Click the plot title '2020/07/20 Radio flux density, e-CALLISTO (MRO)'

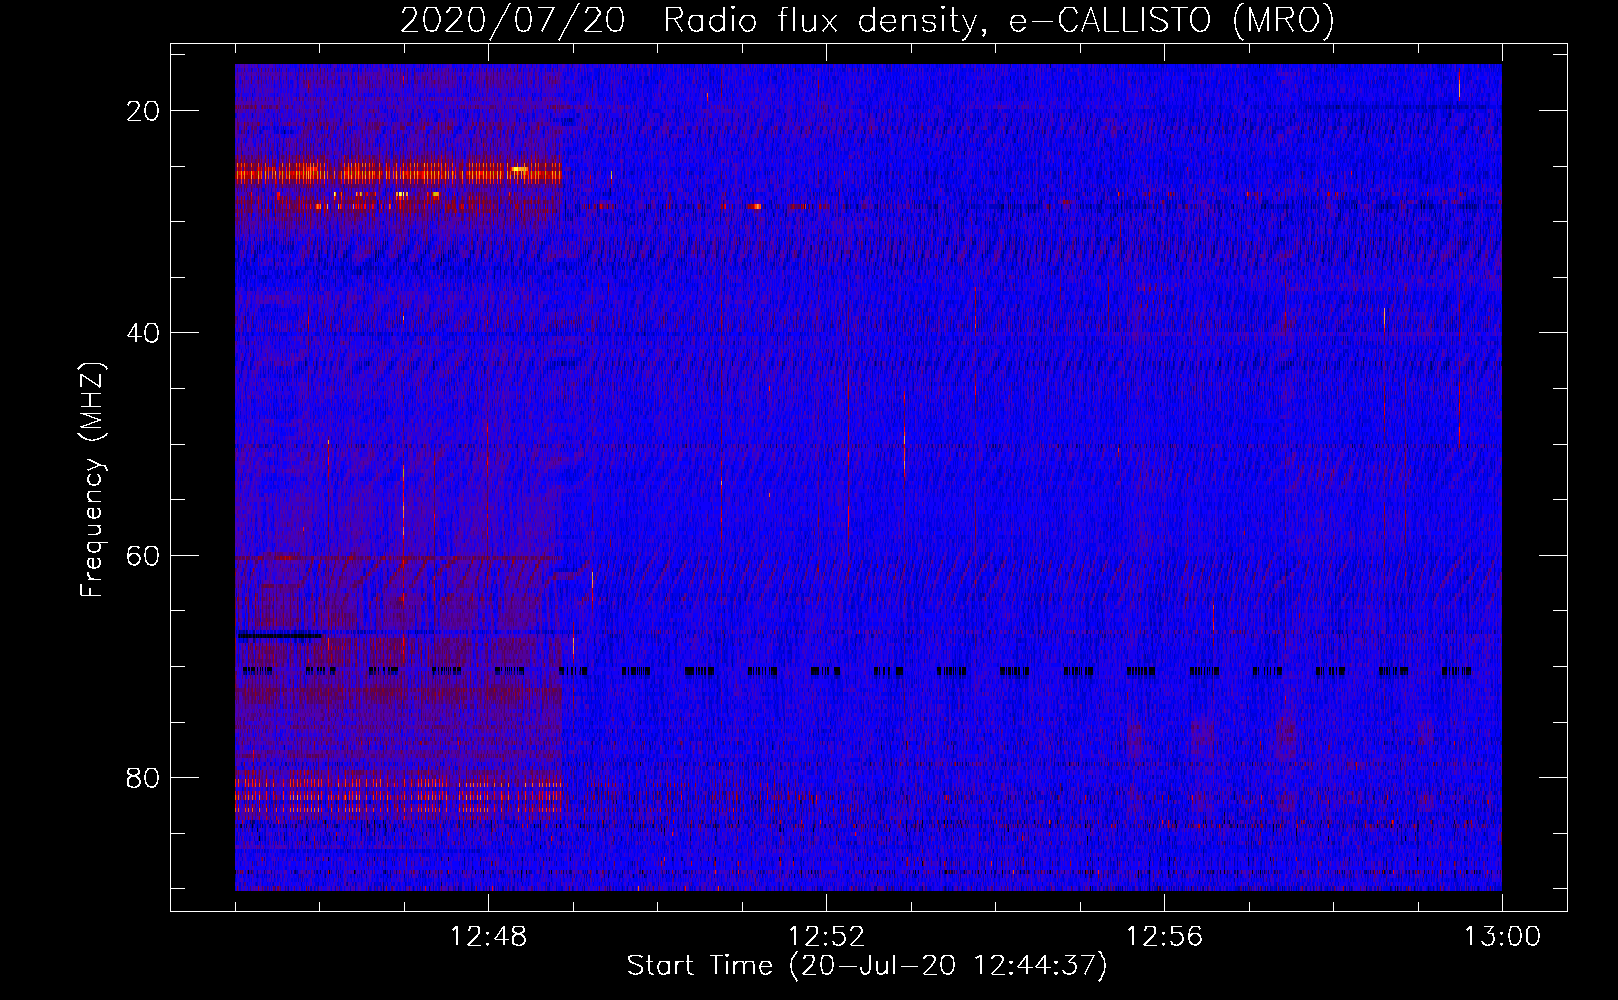pos(867,21)
